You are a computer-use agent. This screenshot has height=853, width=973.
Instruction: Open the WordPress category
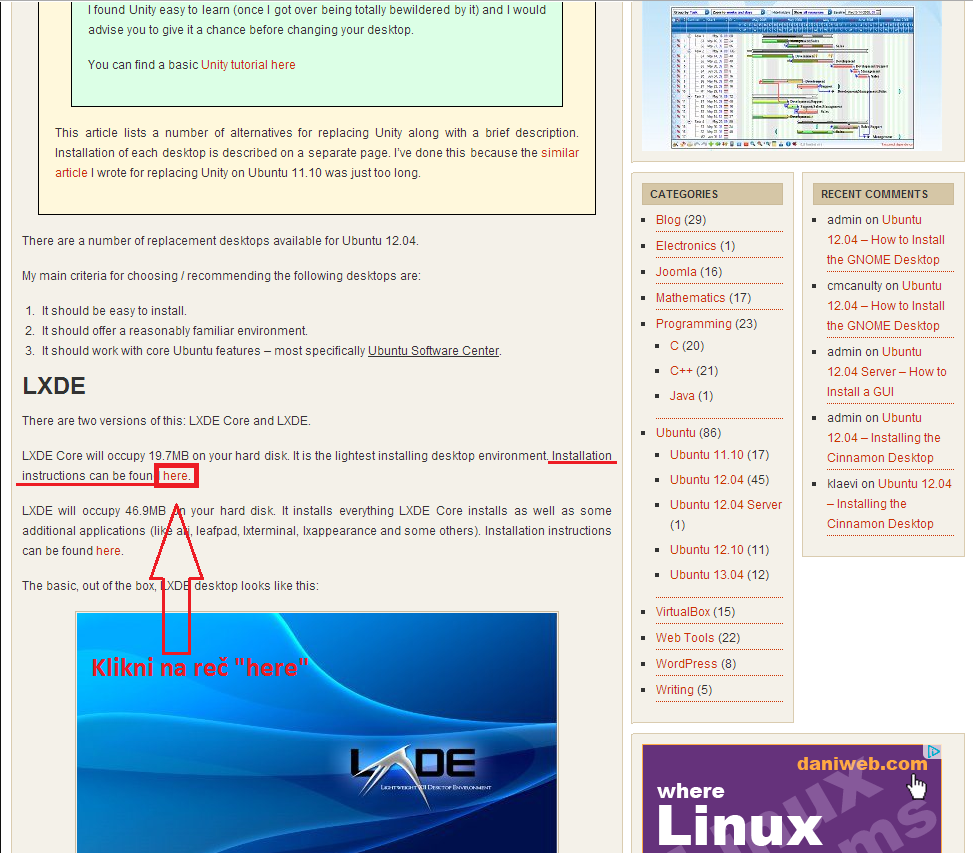tap(686, 664)
